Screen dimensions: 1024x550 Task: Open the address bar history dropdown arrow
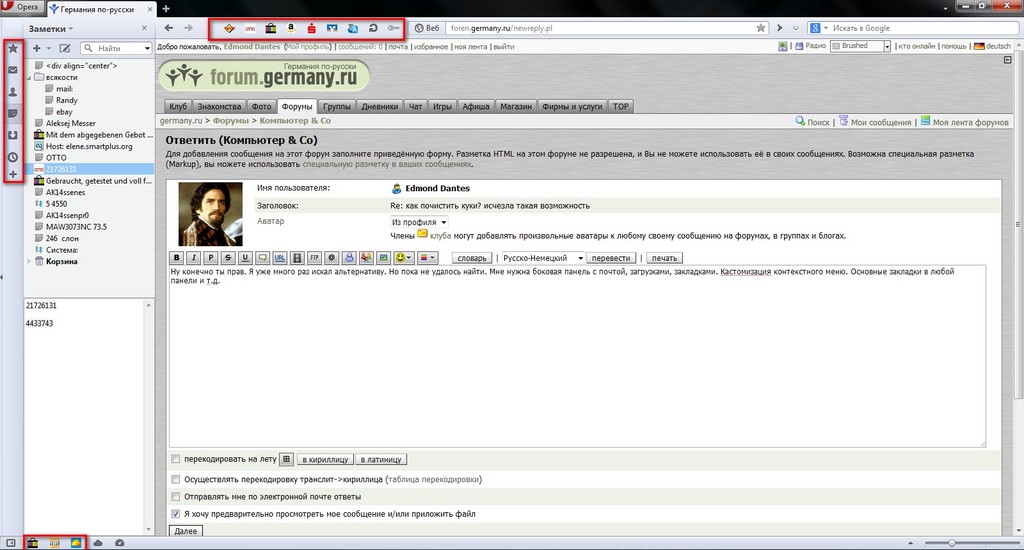[x=795, y=28]
